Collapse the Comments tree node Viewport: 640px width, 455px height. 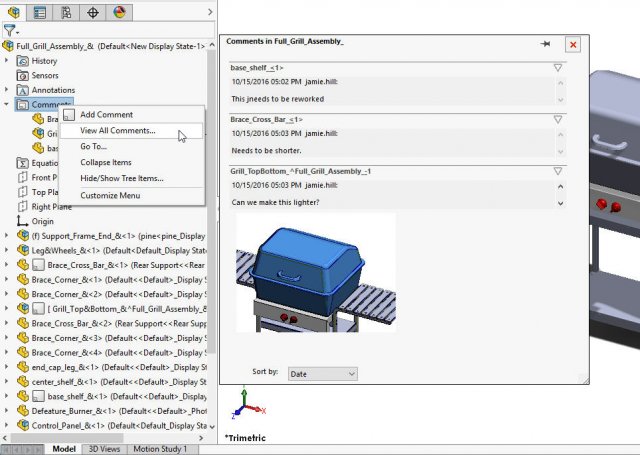pos(6,104)
